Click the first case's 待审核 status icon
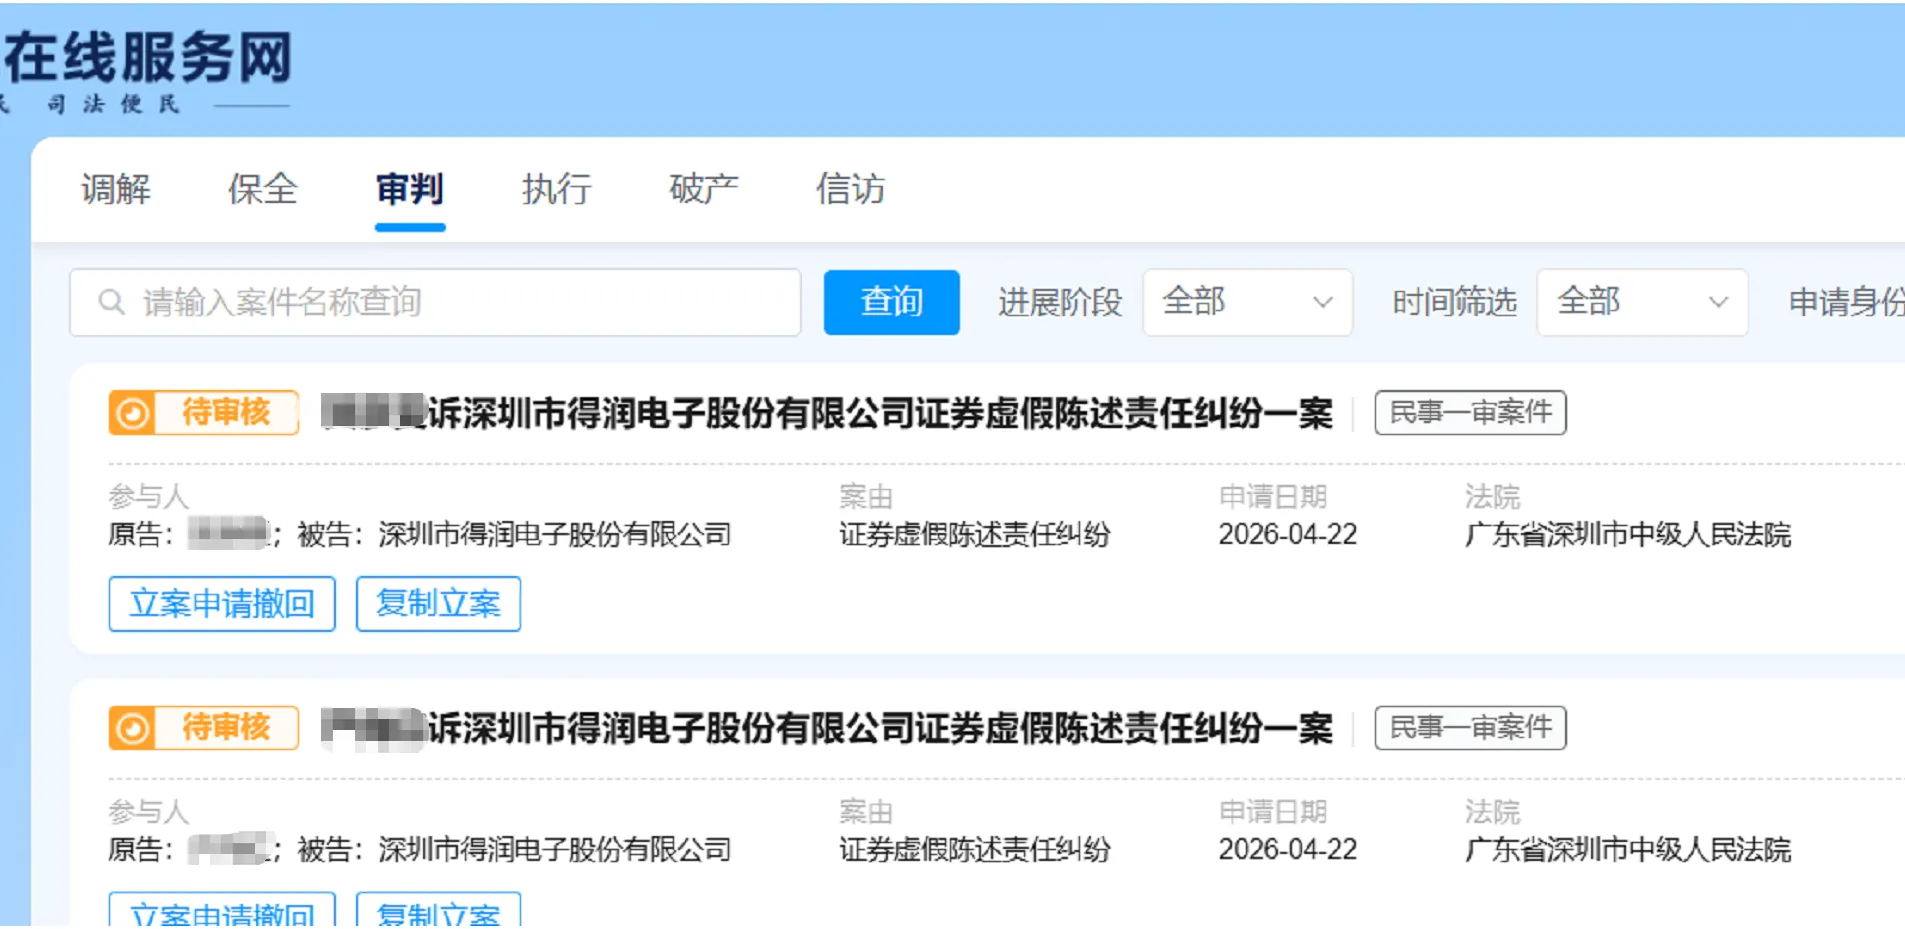 tap(132, 413)
